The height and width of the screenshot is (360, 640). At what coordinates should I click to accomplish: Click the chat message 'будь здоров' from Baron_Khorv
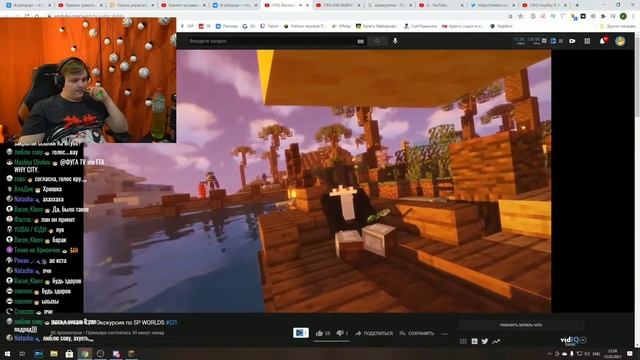67,281
